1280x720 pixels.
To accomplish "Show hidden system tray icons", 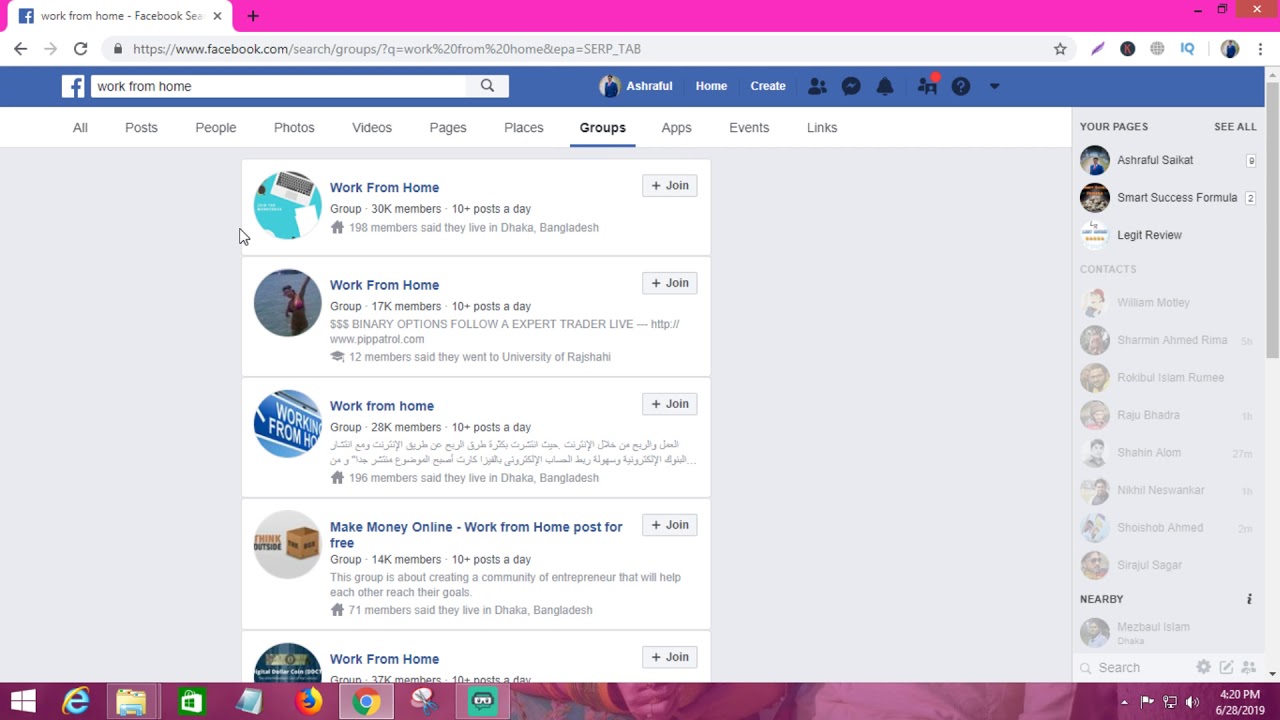I will (x=1124, y=702).
